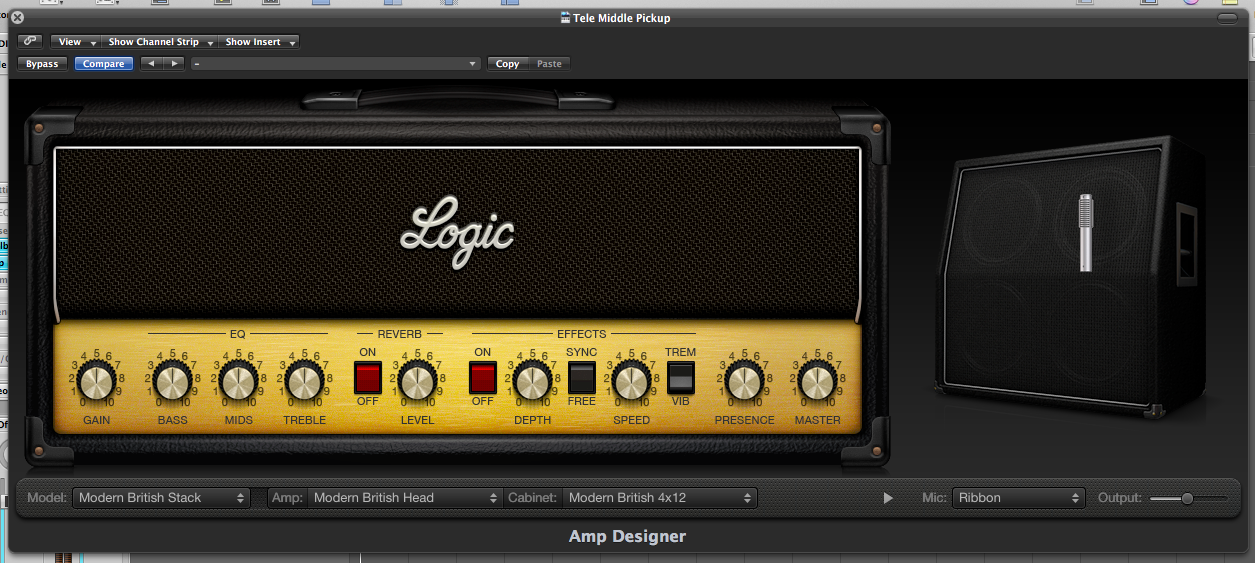Click the Bypass button
The height and width of the screenshot is (563, 1255).
42,64
